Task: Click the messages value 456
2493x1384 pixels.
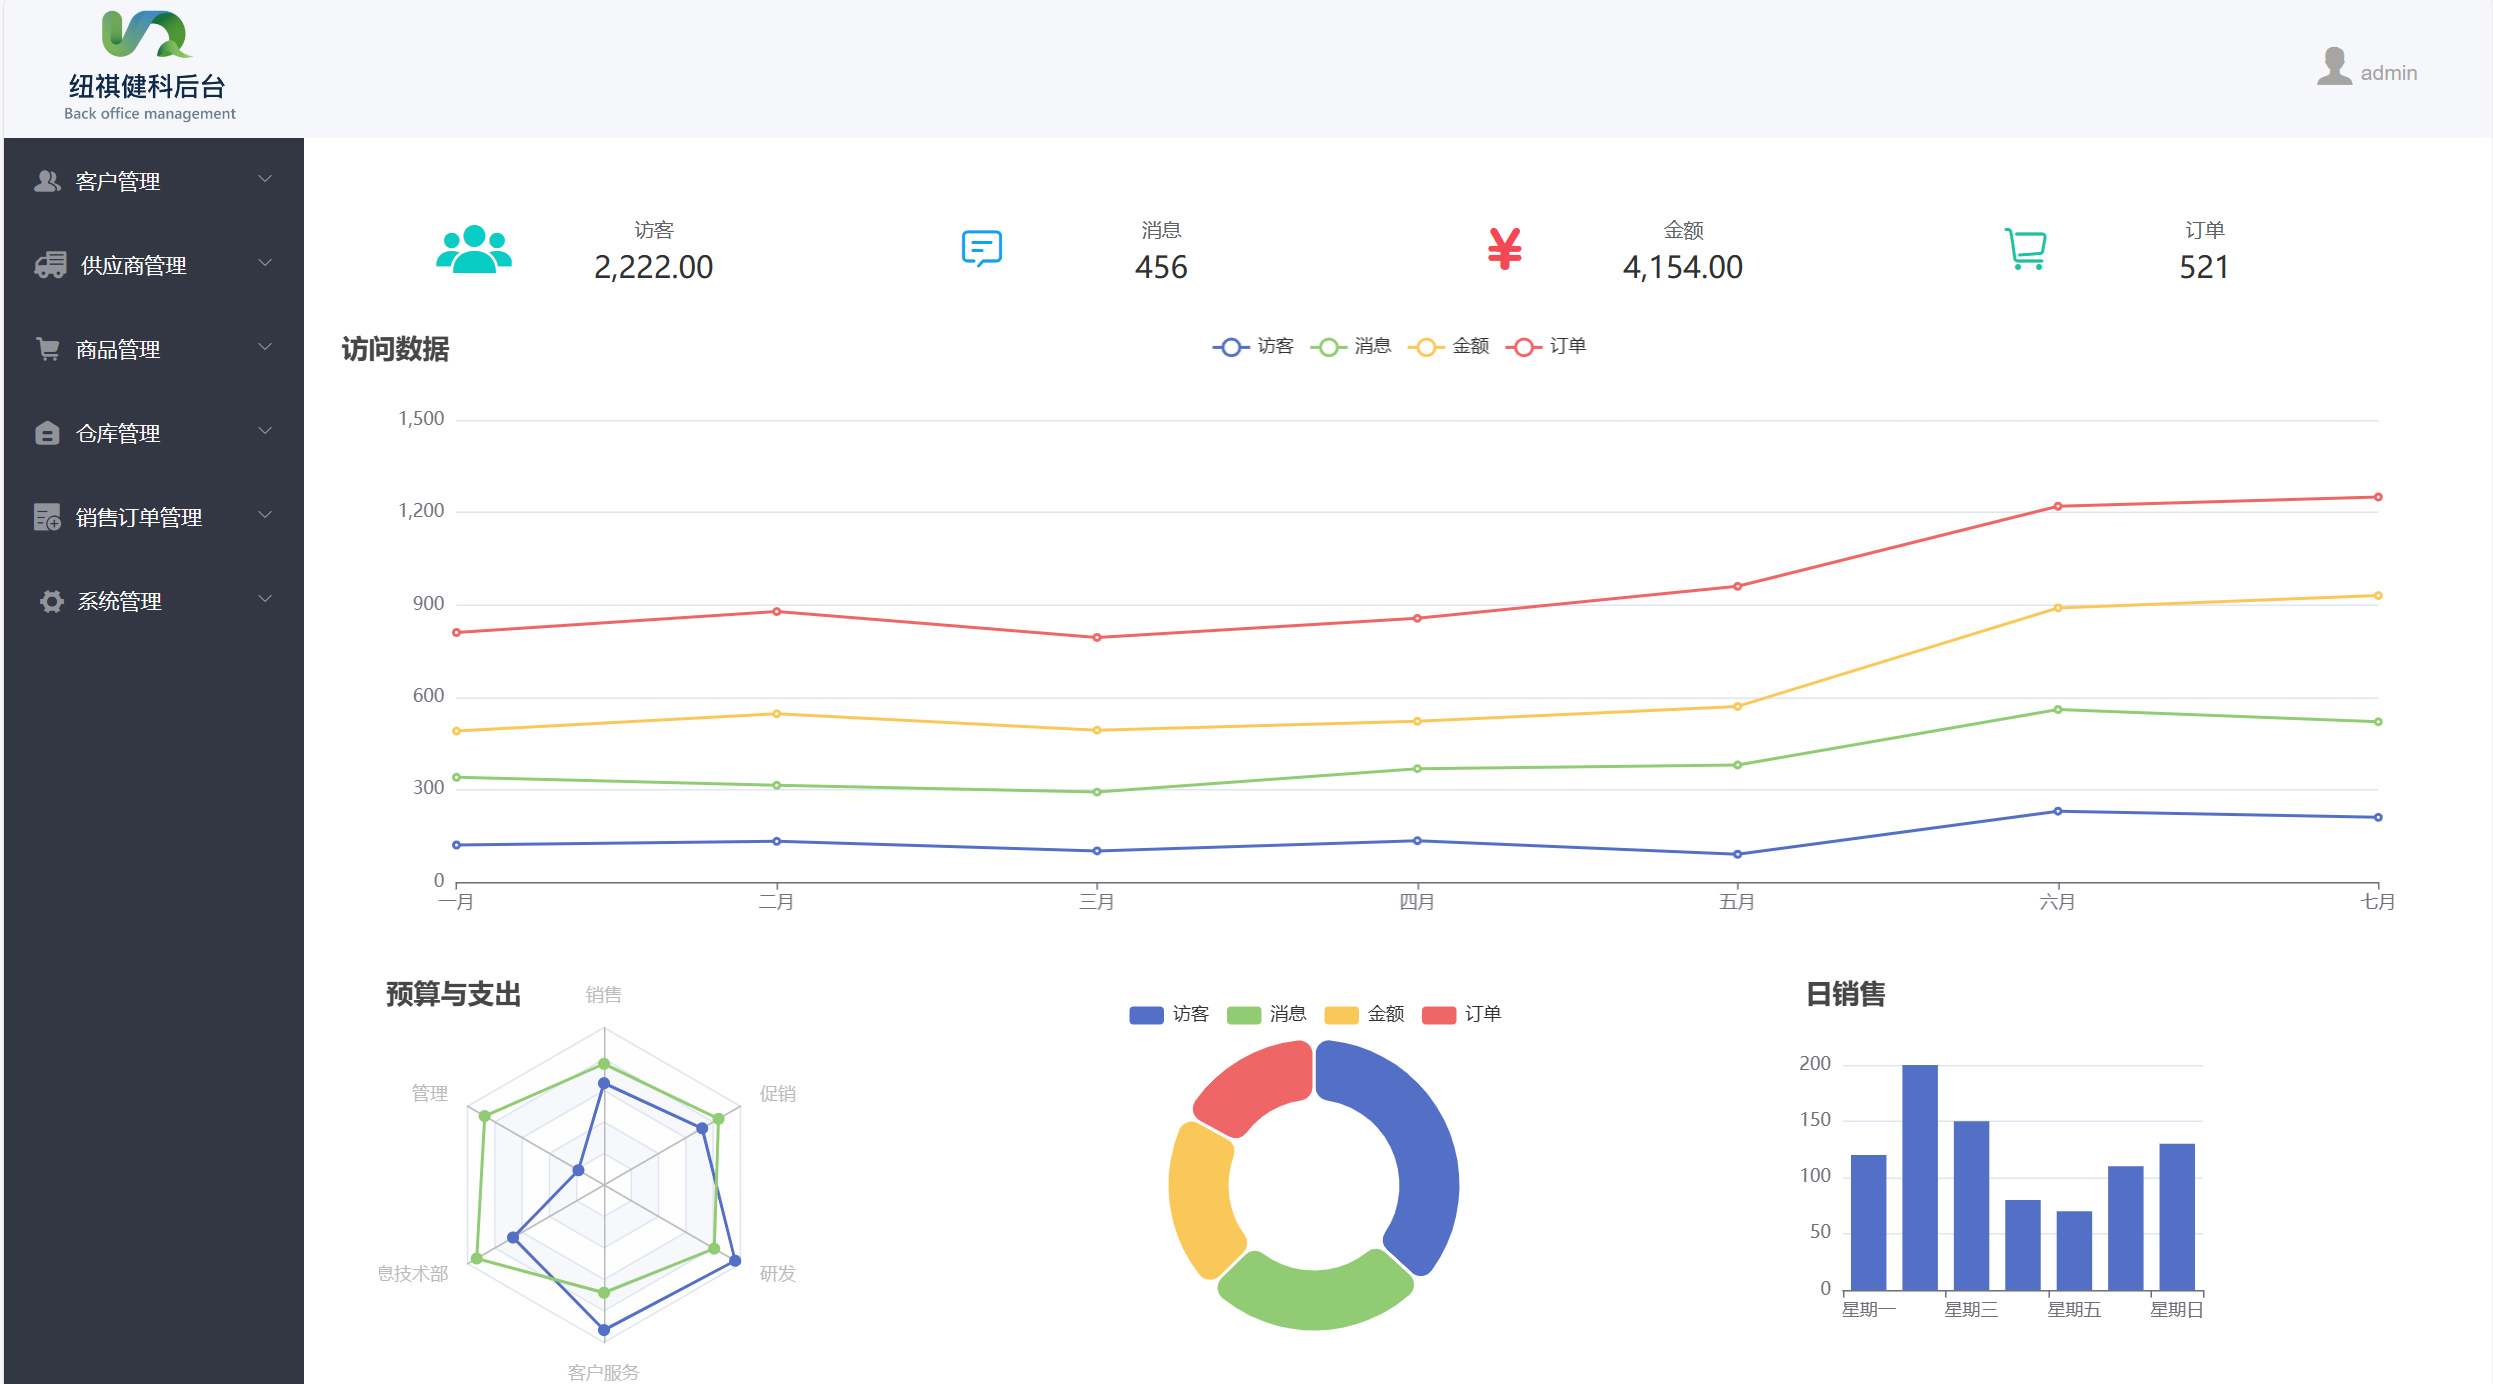Action: 1161,267
